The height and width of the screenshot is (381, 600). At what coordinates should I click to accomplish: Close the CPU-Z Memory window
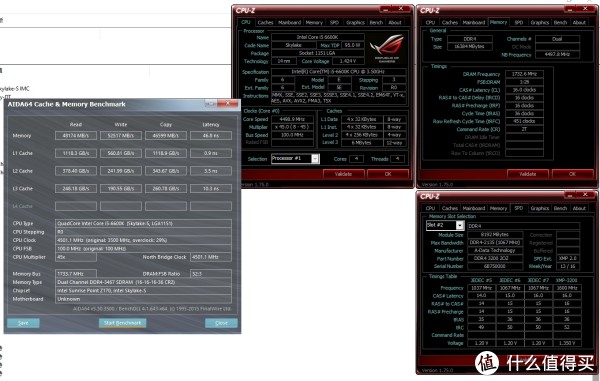point(585,9)
